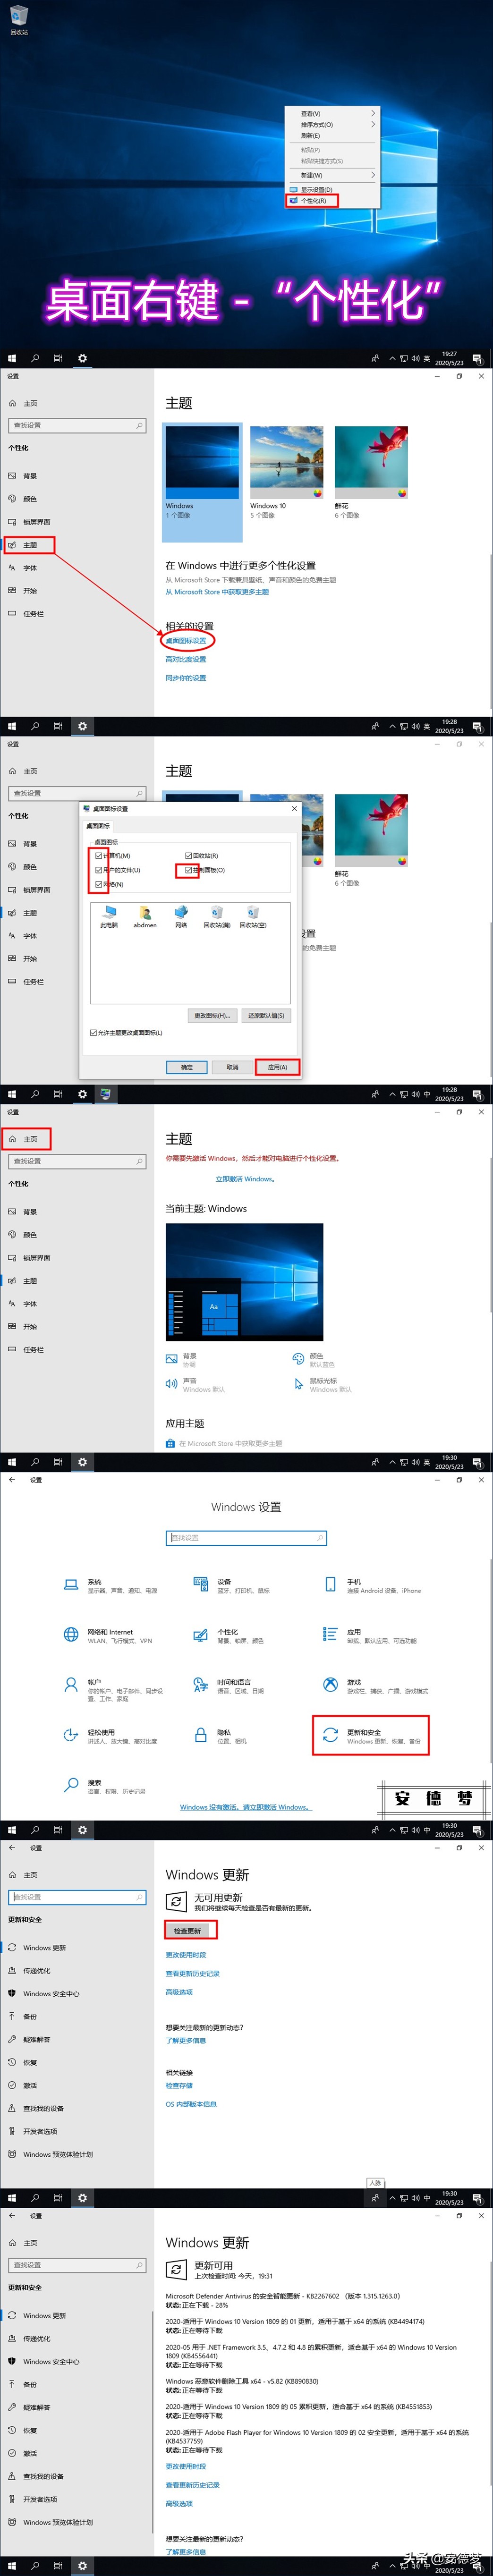Expand the 查看(V) submenu arrow
The height and width of the screenshot is (2576, 493).
pos(373,114)
